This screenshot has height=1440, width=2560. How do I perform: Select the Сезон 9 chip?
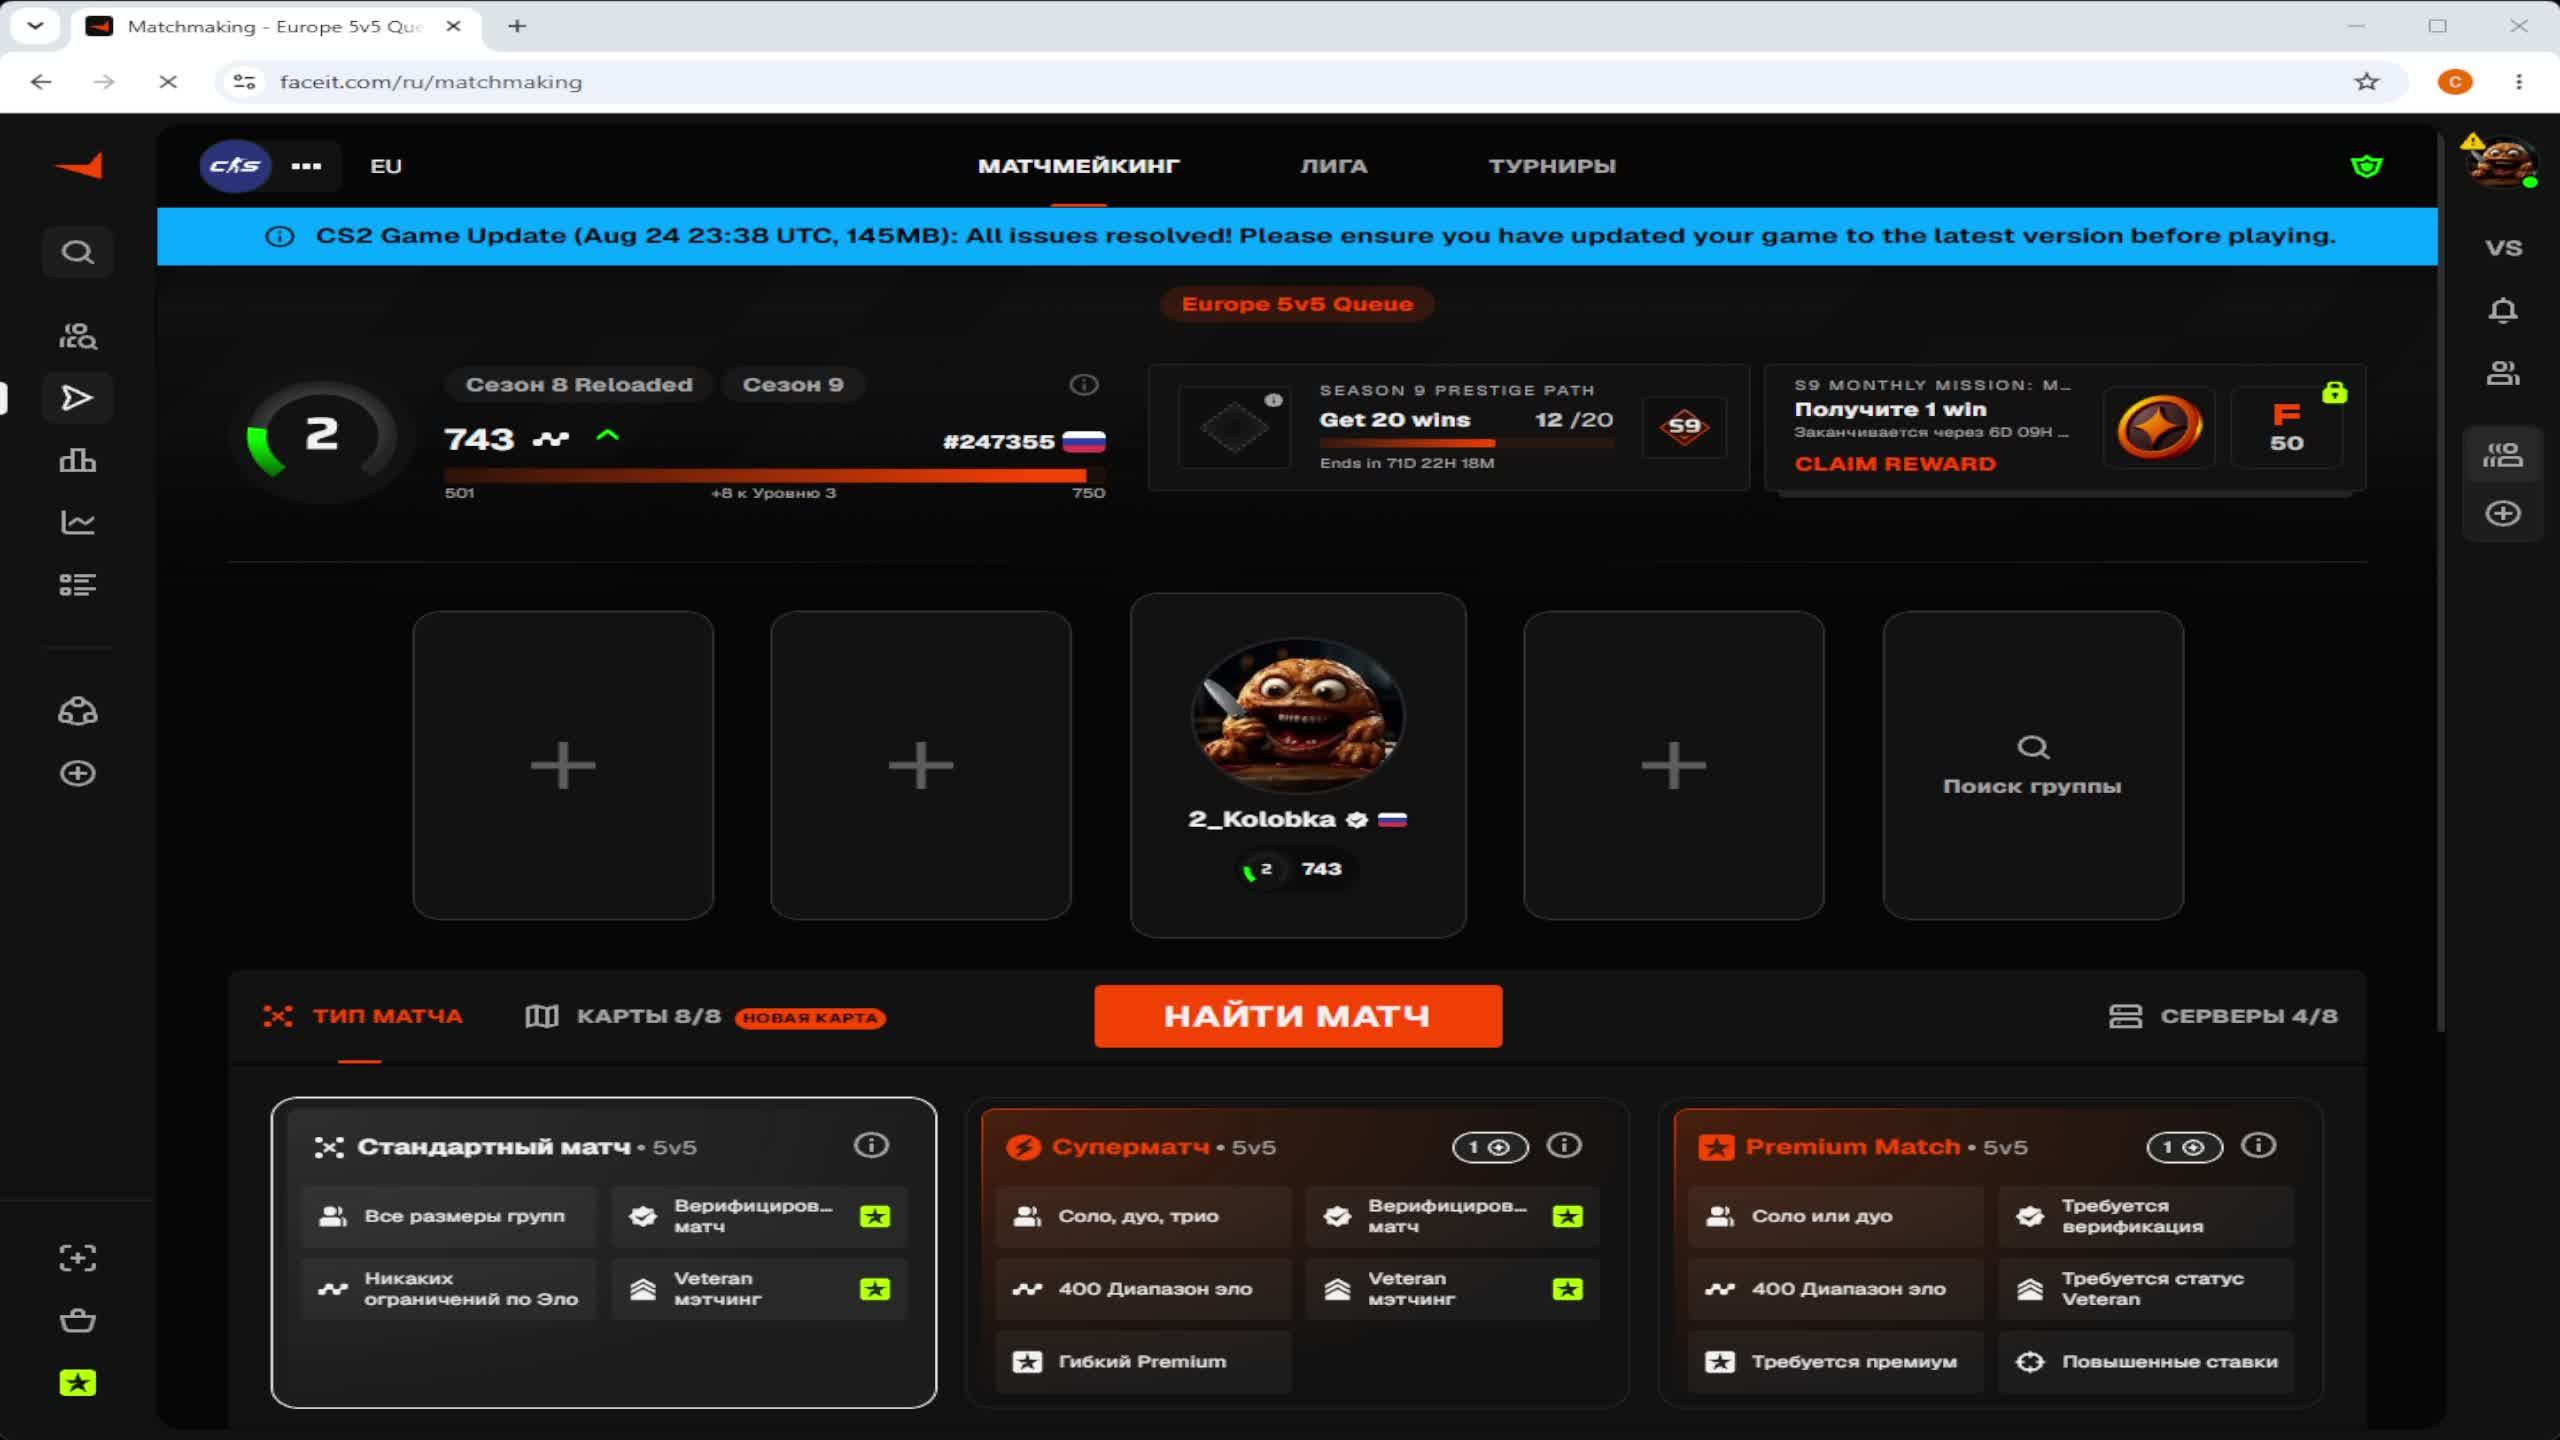pos(793,385)
